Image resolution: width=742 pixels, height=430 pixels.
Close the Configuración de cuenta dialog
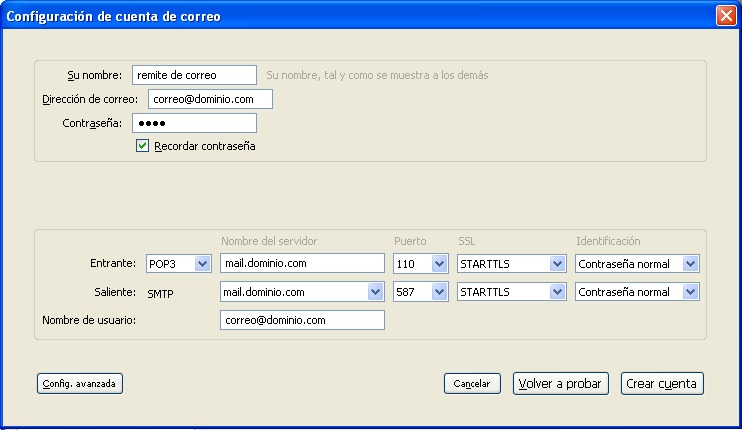[726, 16]
